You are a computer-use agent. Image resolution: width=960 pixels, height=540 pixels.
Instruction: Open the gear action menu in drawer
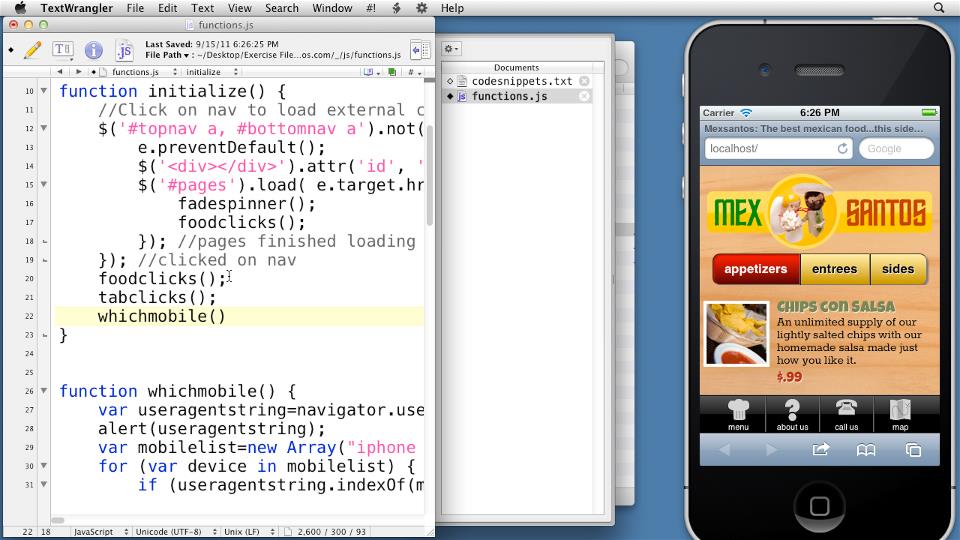pyautogui.click(x=451, y=48)
